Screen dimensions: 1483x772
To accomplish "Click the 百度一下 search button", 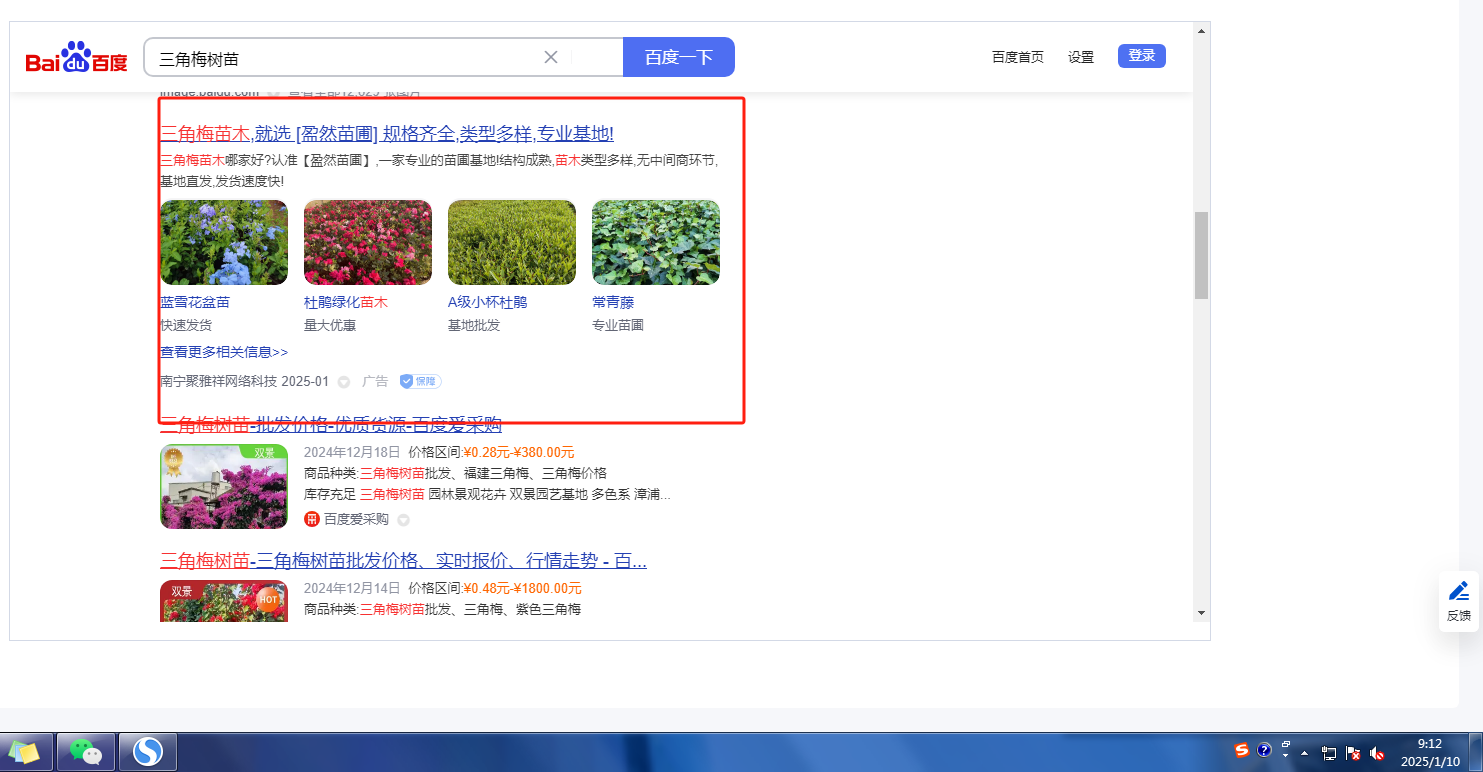I will tap(678, 57).
